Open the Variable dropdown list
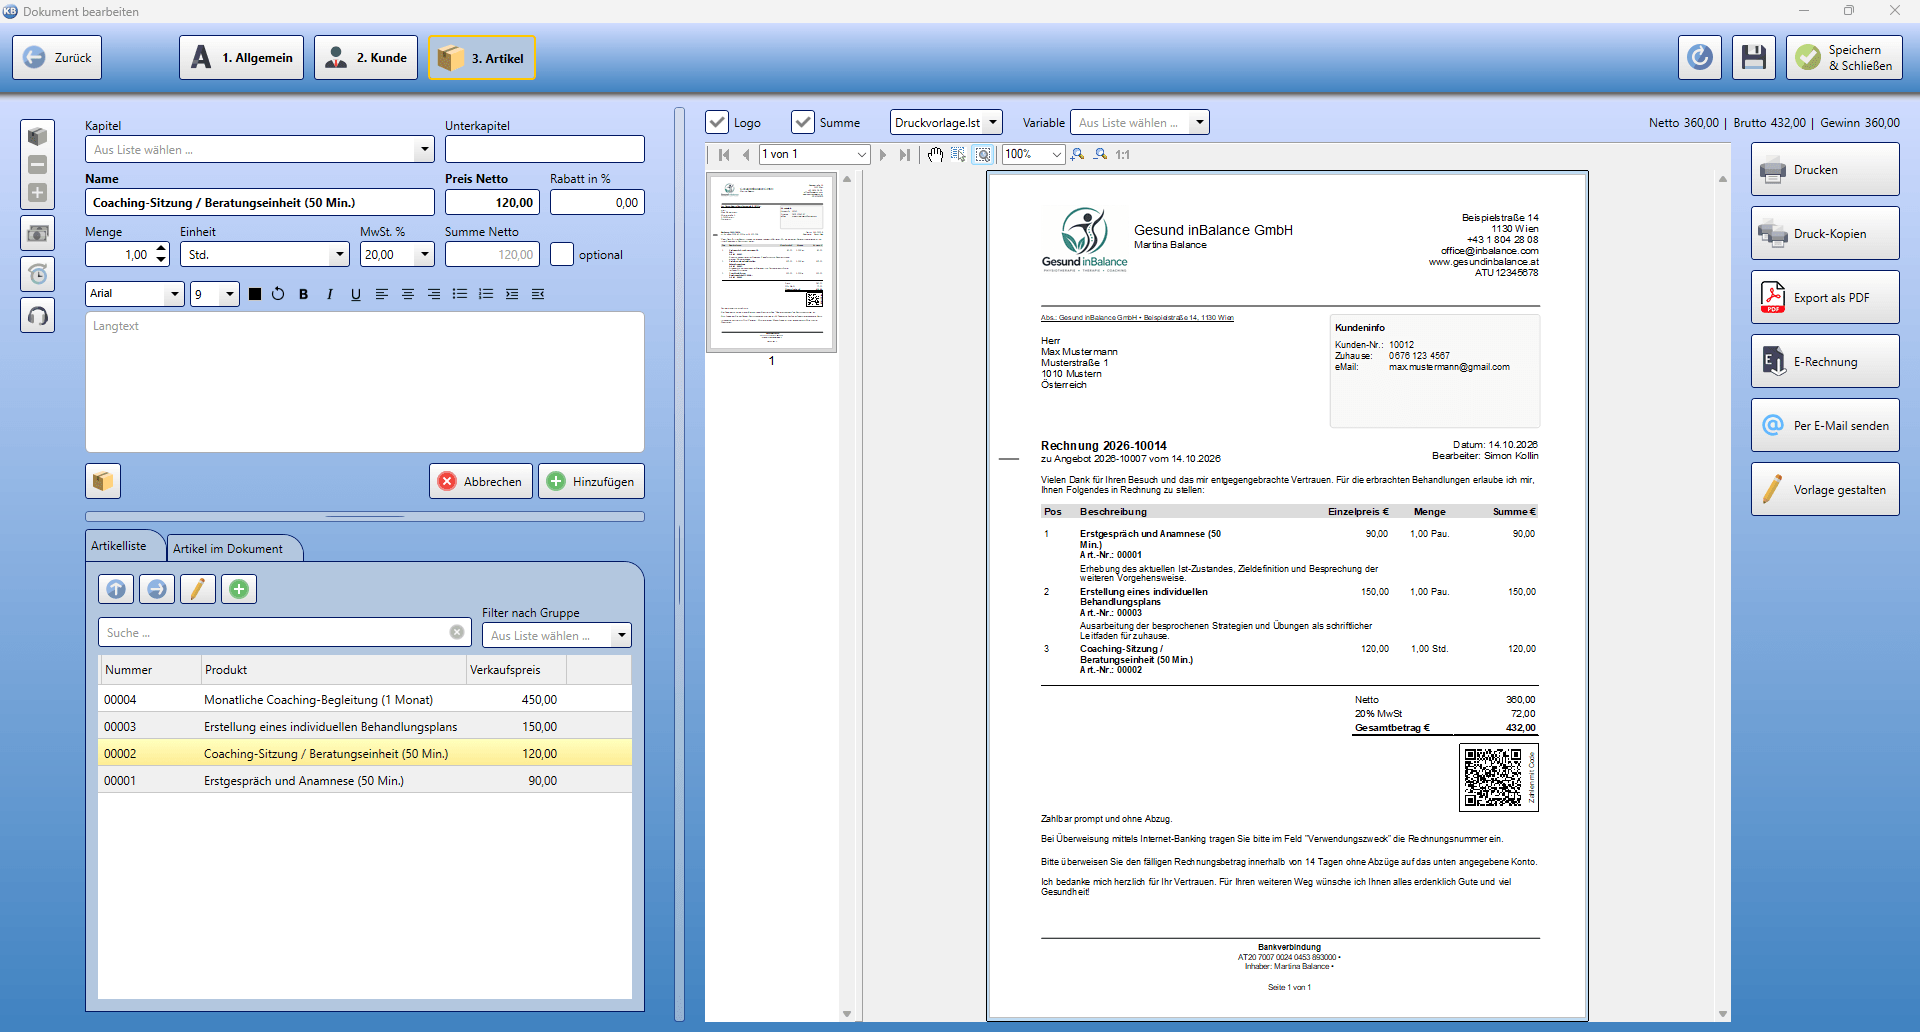 point(1199,122)
